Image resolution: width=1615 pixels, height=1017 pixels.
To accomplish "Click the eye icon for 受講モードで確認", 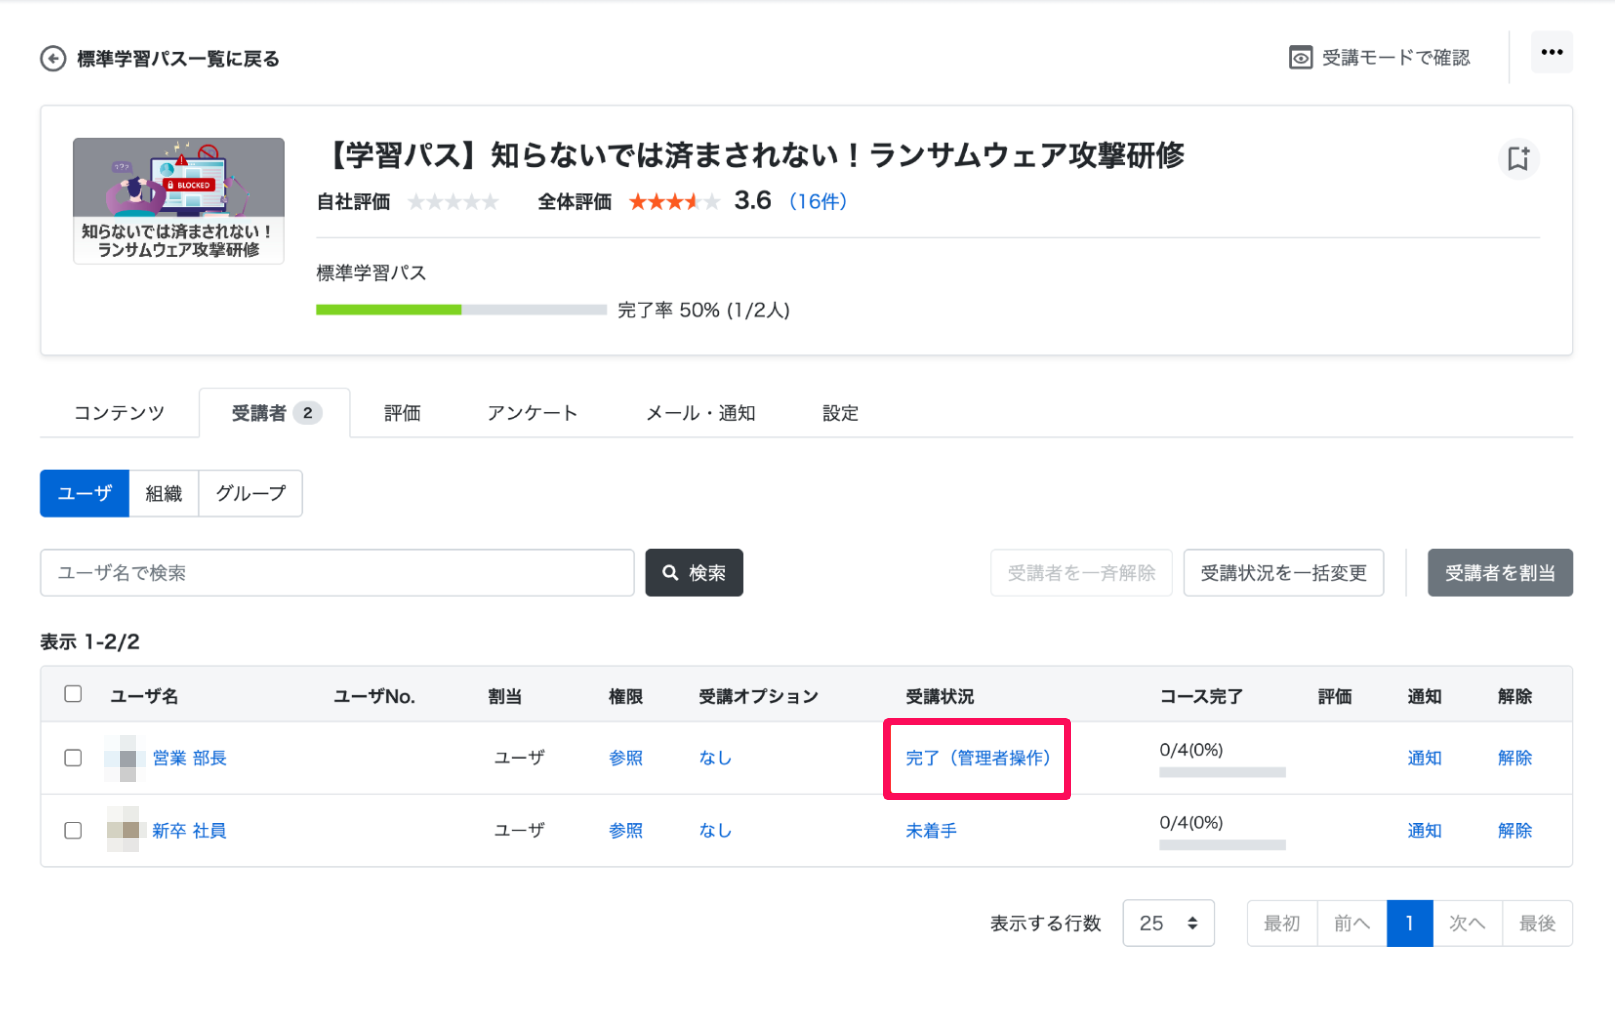I will [x=1300, y=58].
